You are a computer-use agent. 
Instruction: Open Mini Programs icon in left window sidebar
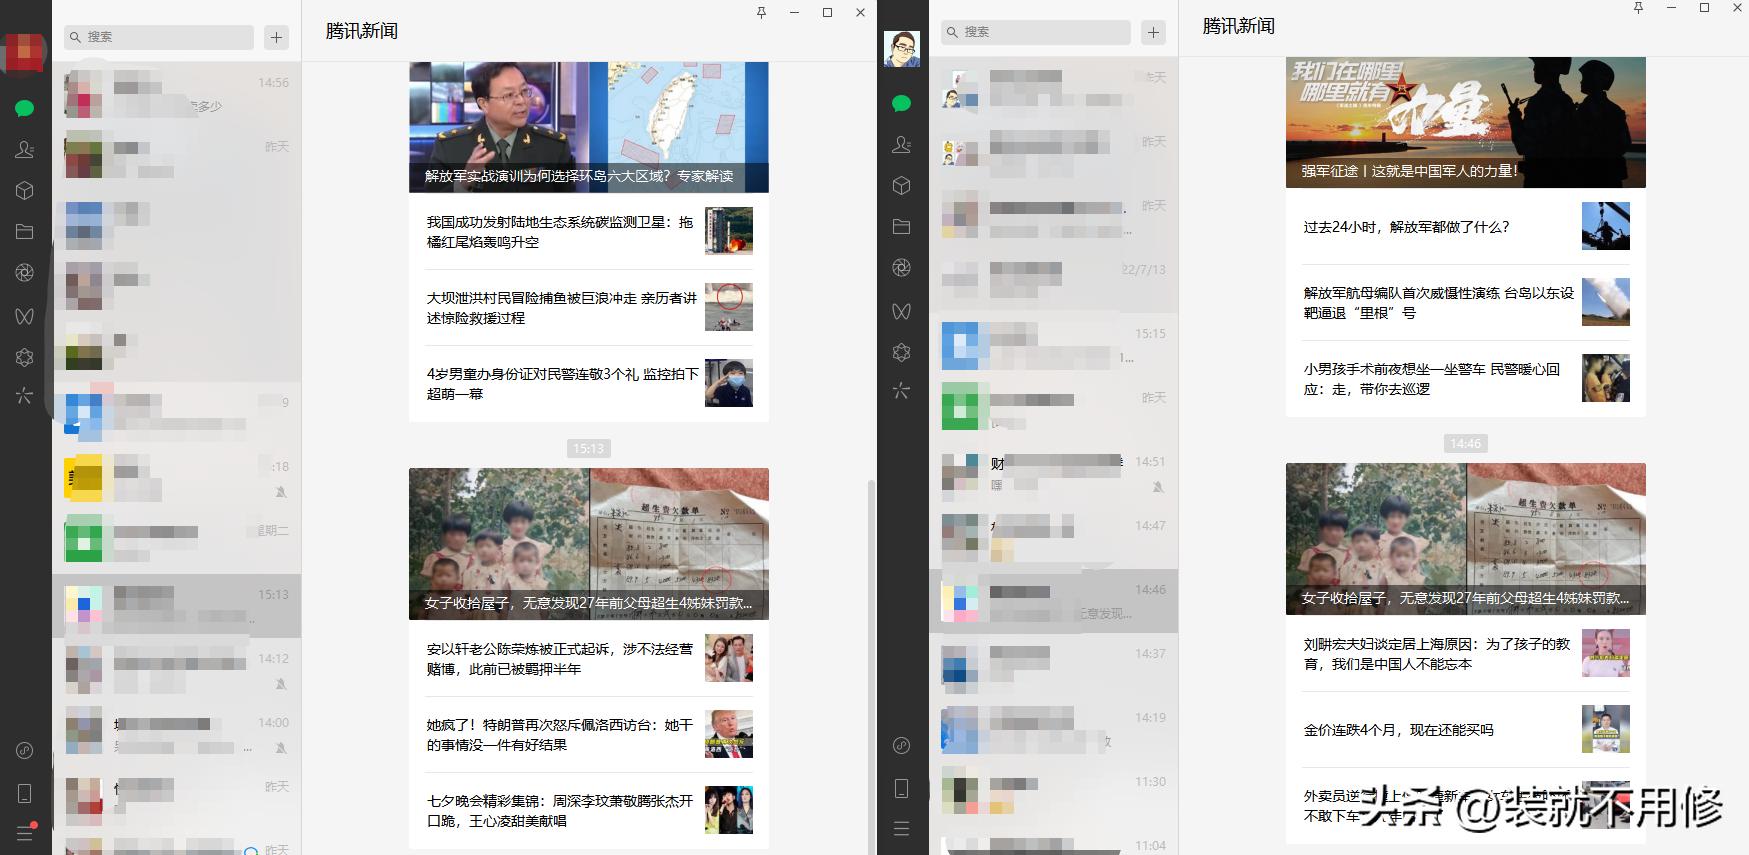pyautogui.click(x=25, y=750)
